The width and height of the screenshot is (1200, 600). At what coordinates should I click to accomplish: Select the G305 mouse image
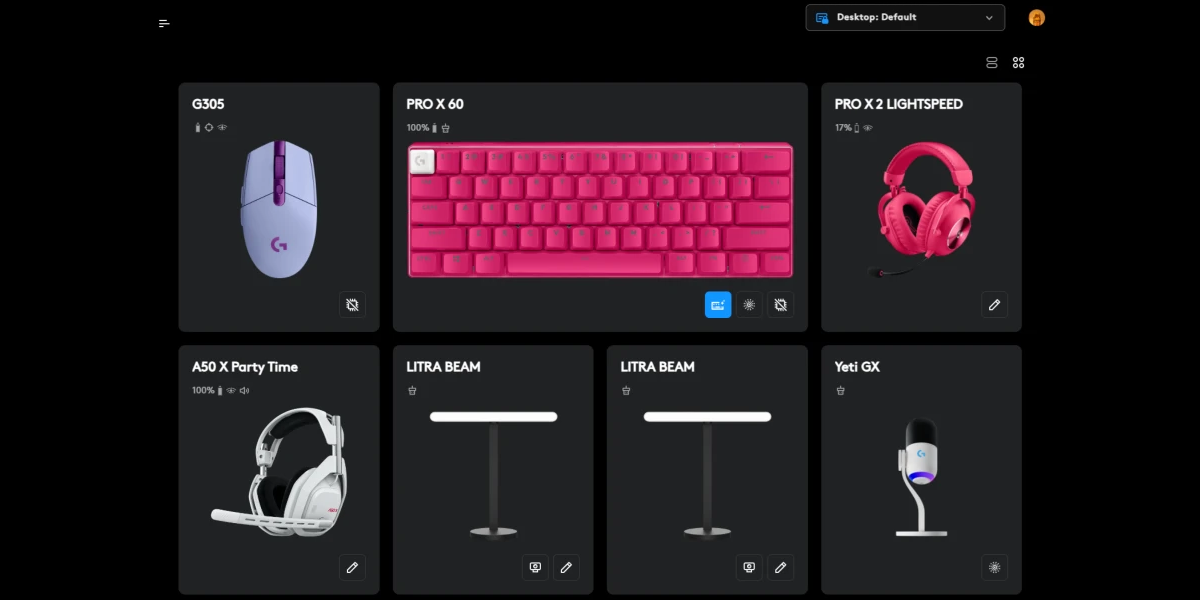[x=279, y=209]
